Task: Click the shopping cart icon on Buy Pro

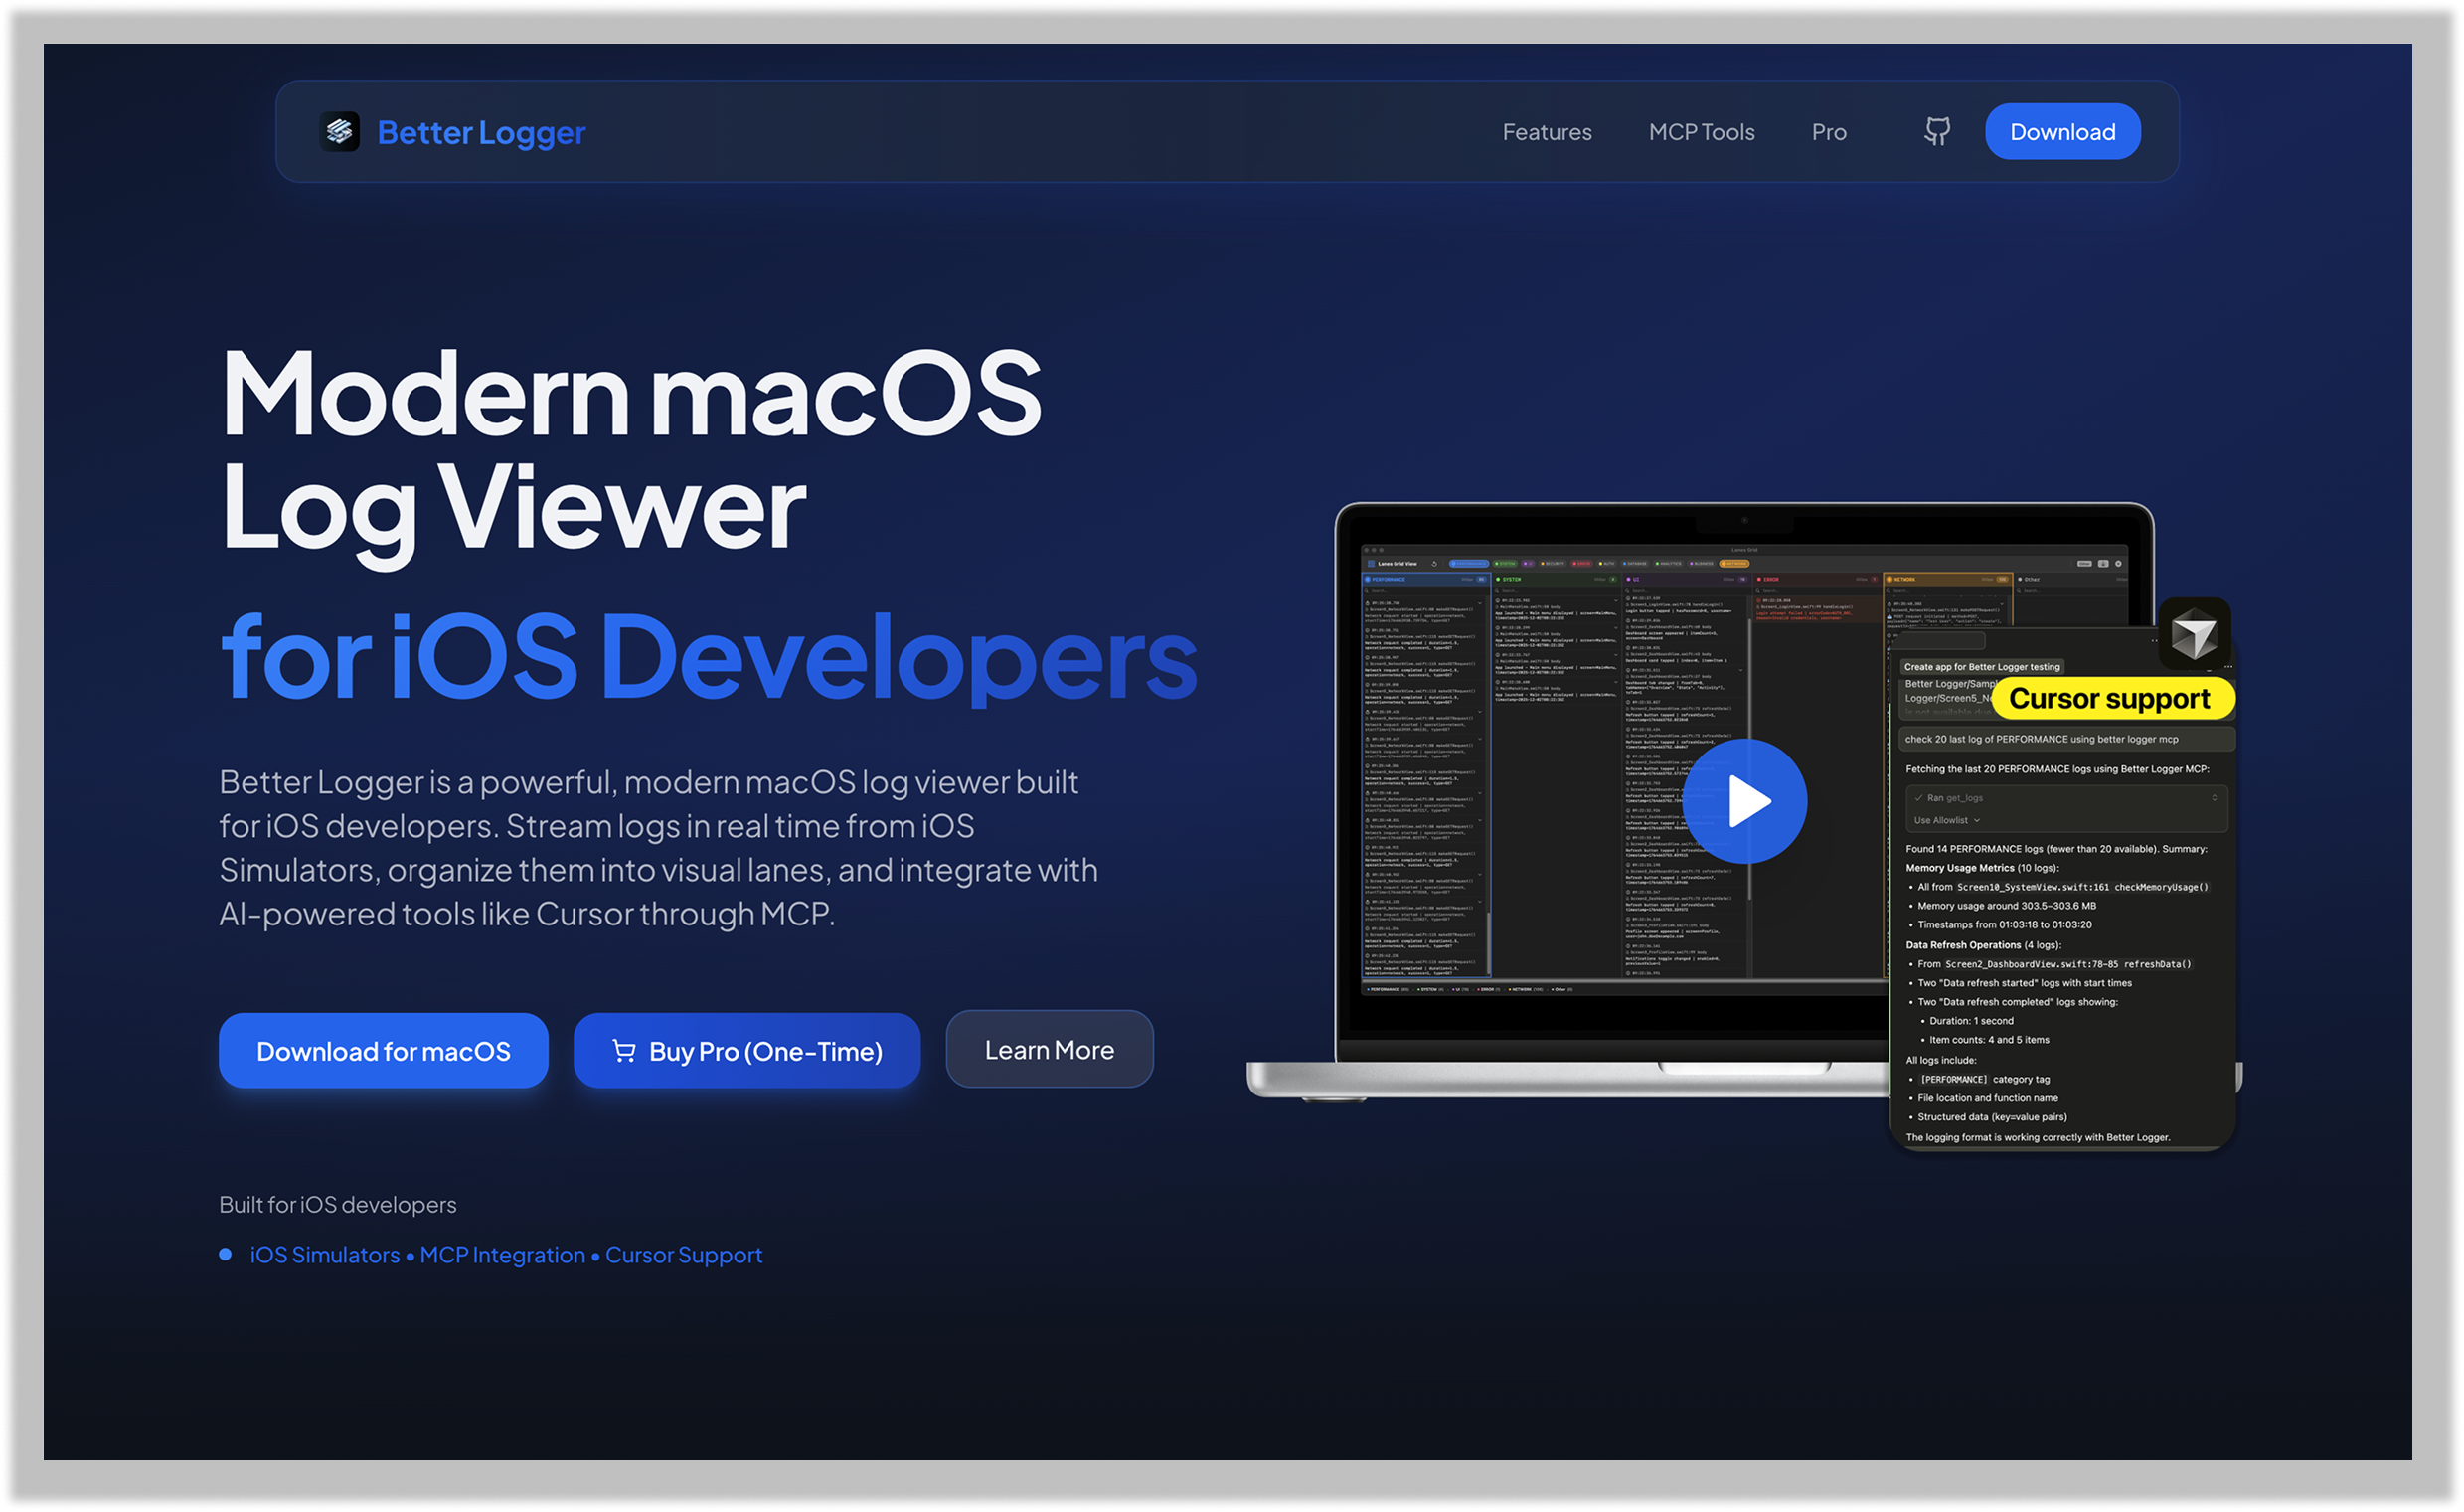Action: 624,1051
